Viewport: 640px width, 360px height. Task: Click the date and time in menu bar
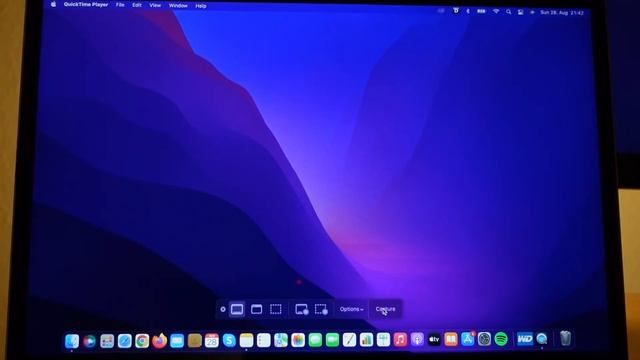click(562, 13)
